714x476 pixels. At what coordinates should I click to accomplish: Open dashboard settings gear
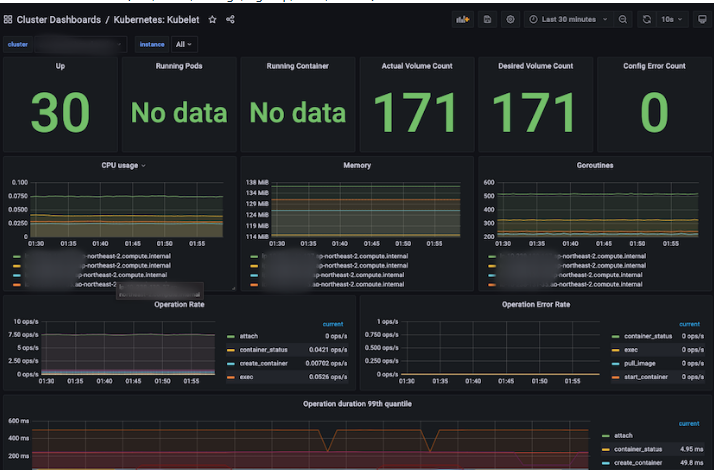pos(510,20)
